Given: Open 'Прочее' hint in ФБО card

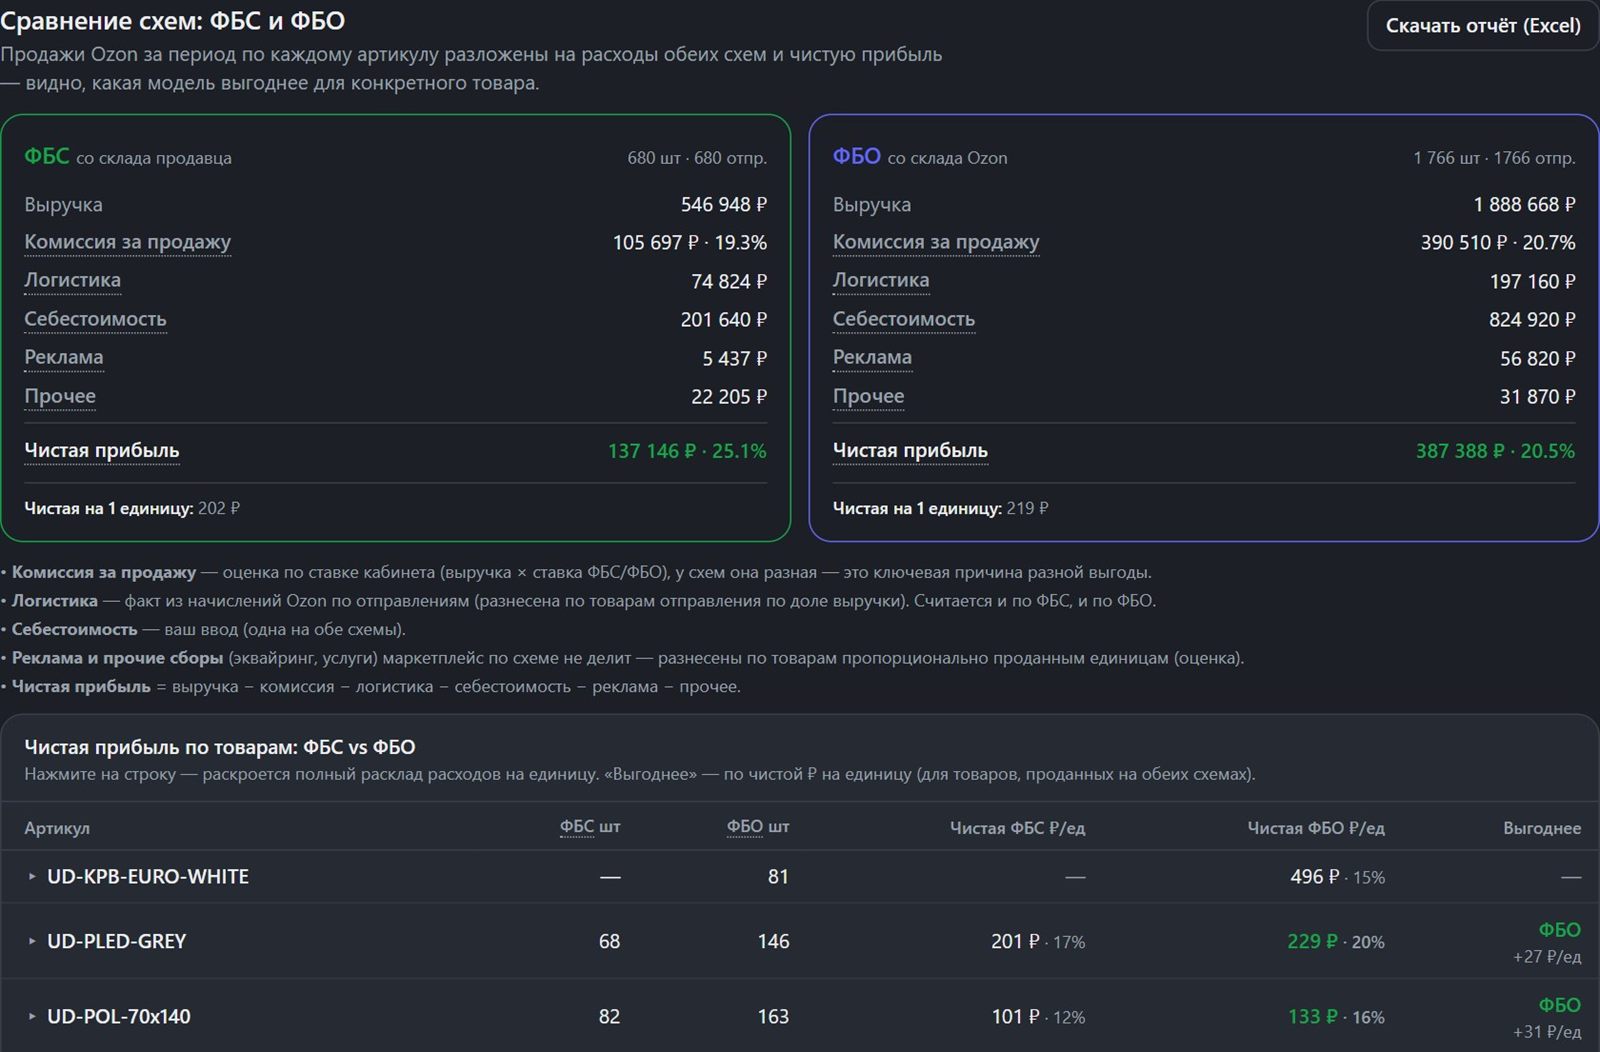Looking at the screenshot, I should pos(868,396).
